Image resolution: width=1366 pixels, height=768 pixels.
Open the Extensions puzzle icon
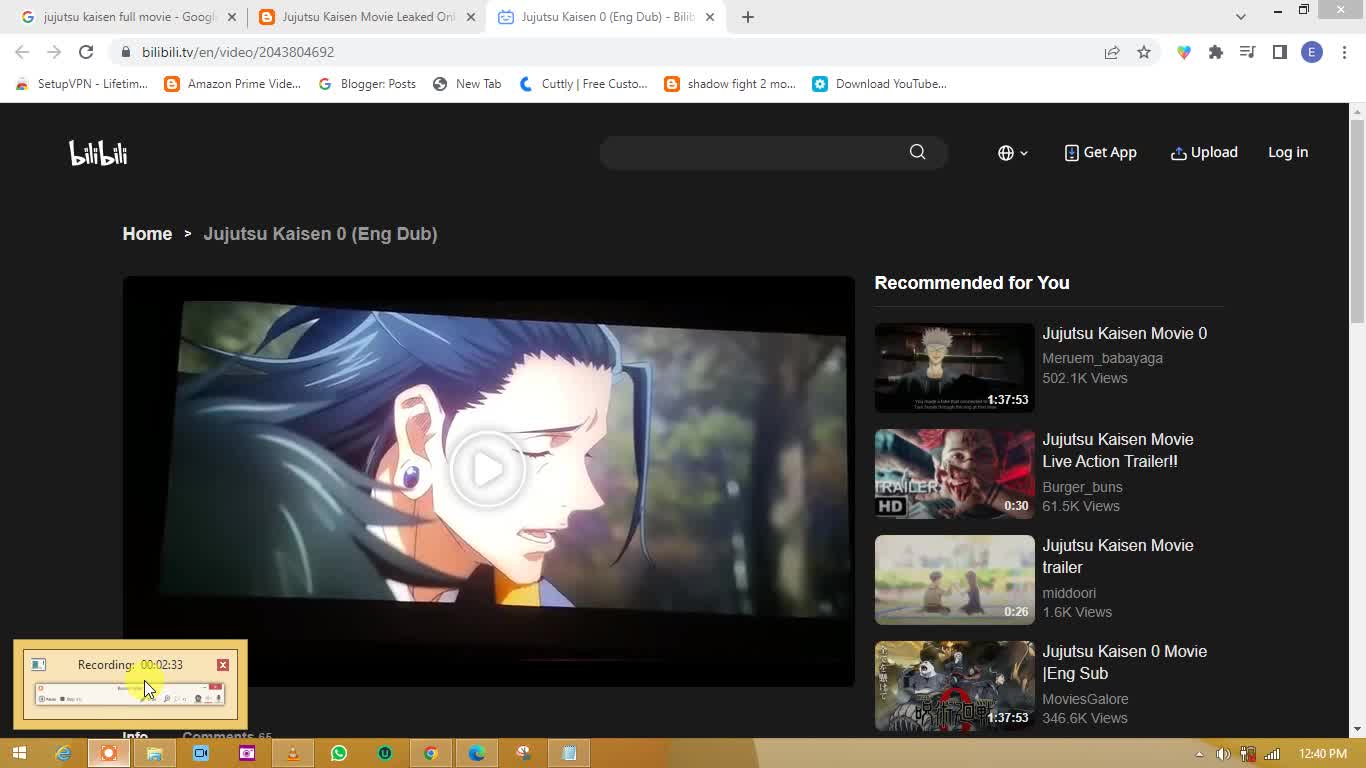tap(1216, 52)
